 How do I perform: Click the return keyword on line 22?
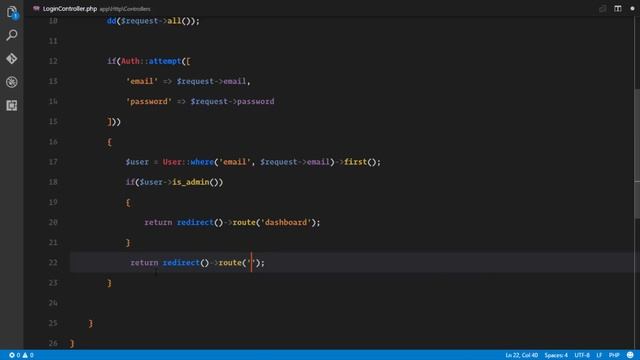point(144,262)
